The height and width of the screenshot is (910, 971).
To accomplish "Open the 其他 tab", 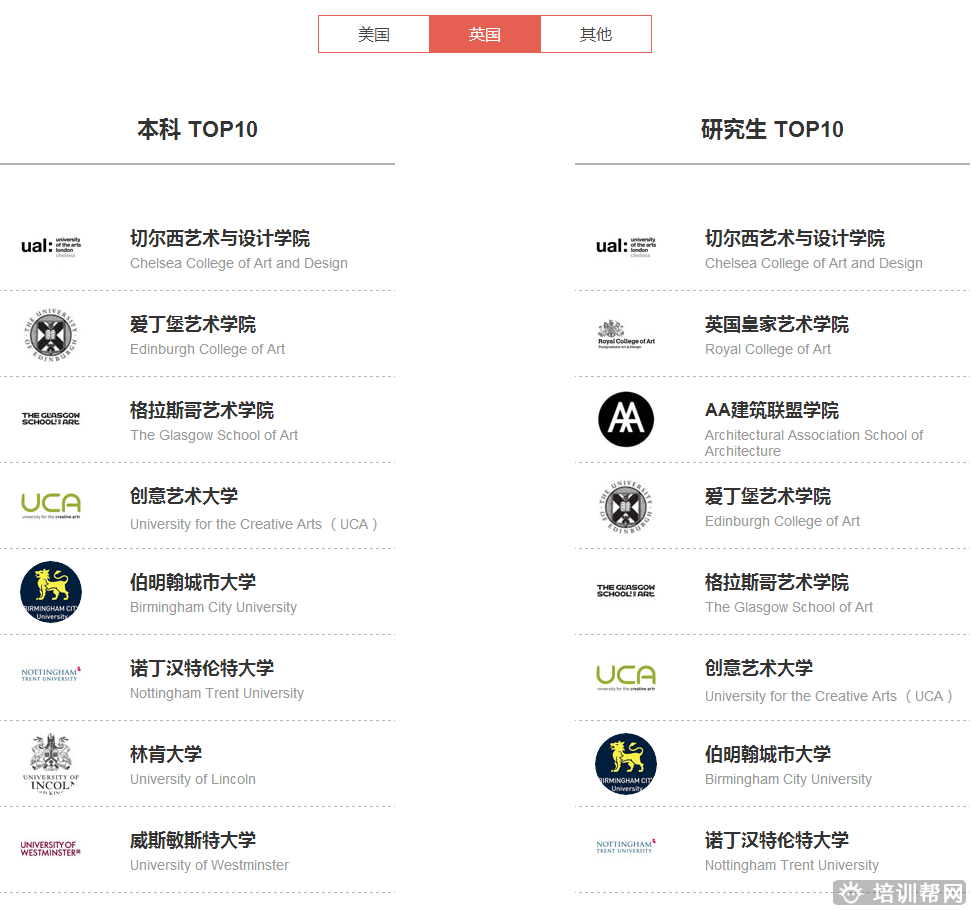I will (x=596, y=34).
